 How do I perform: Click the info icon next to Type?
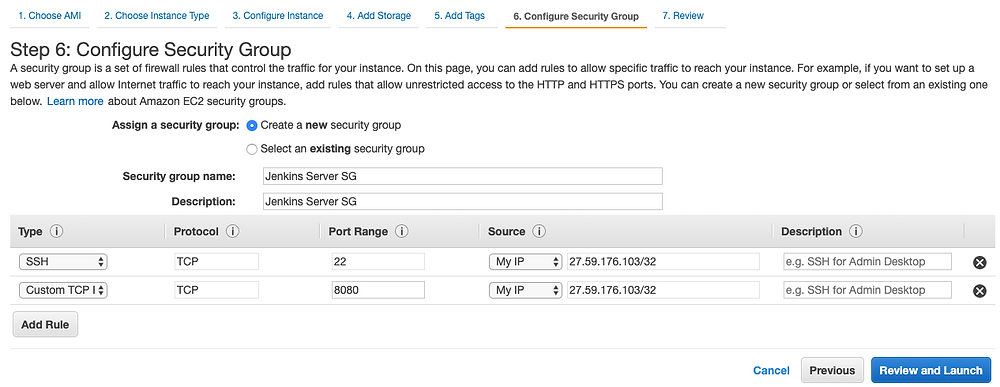(x=56, y=231)
